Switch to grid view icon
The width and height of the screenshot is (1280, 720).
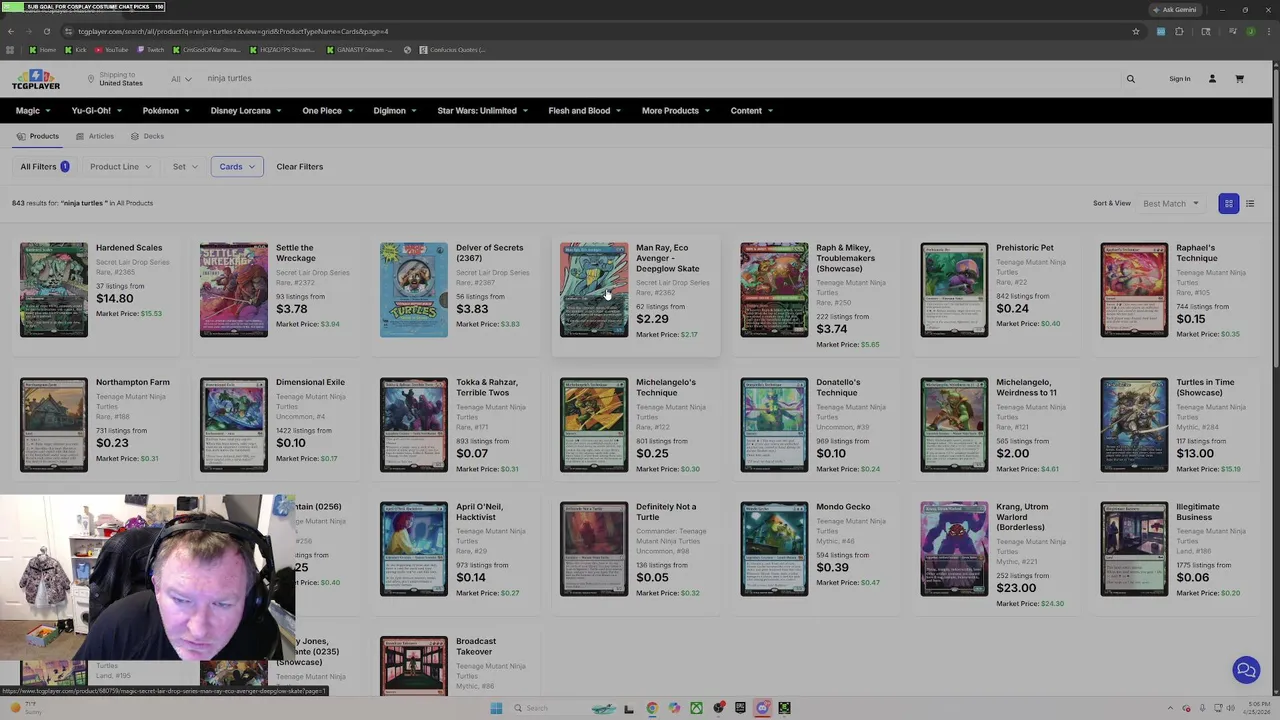[x=1229, y=204]
